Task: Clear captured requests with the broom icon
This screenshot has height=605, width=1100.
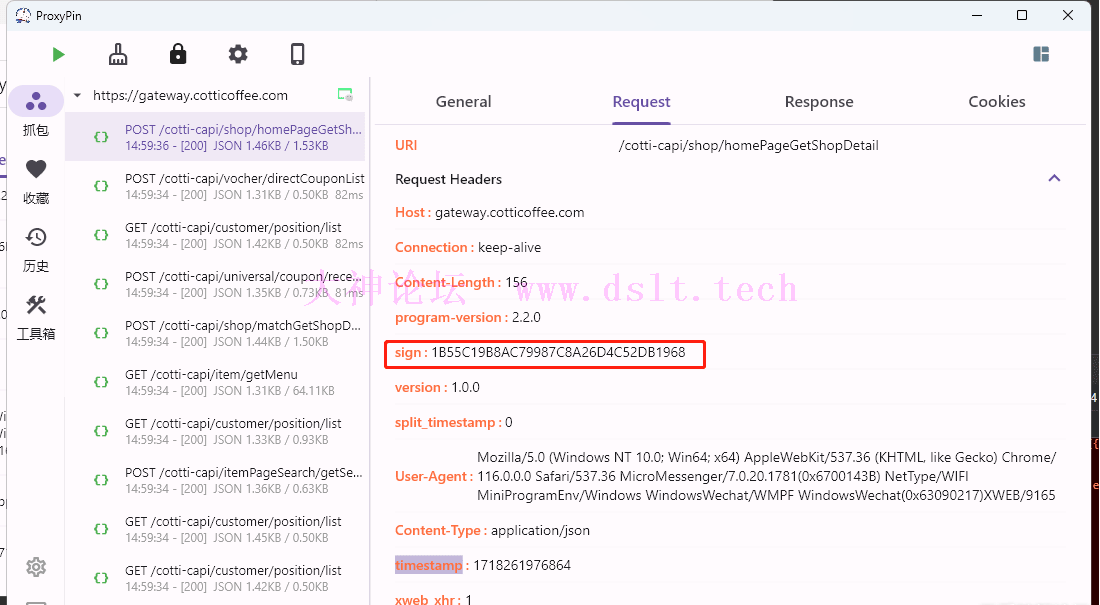Action: point(118,54)
